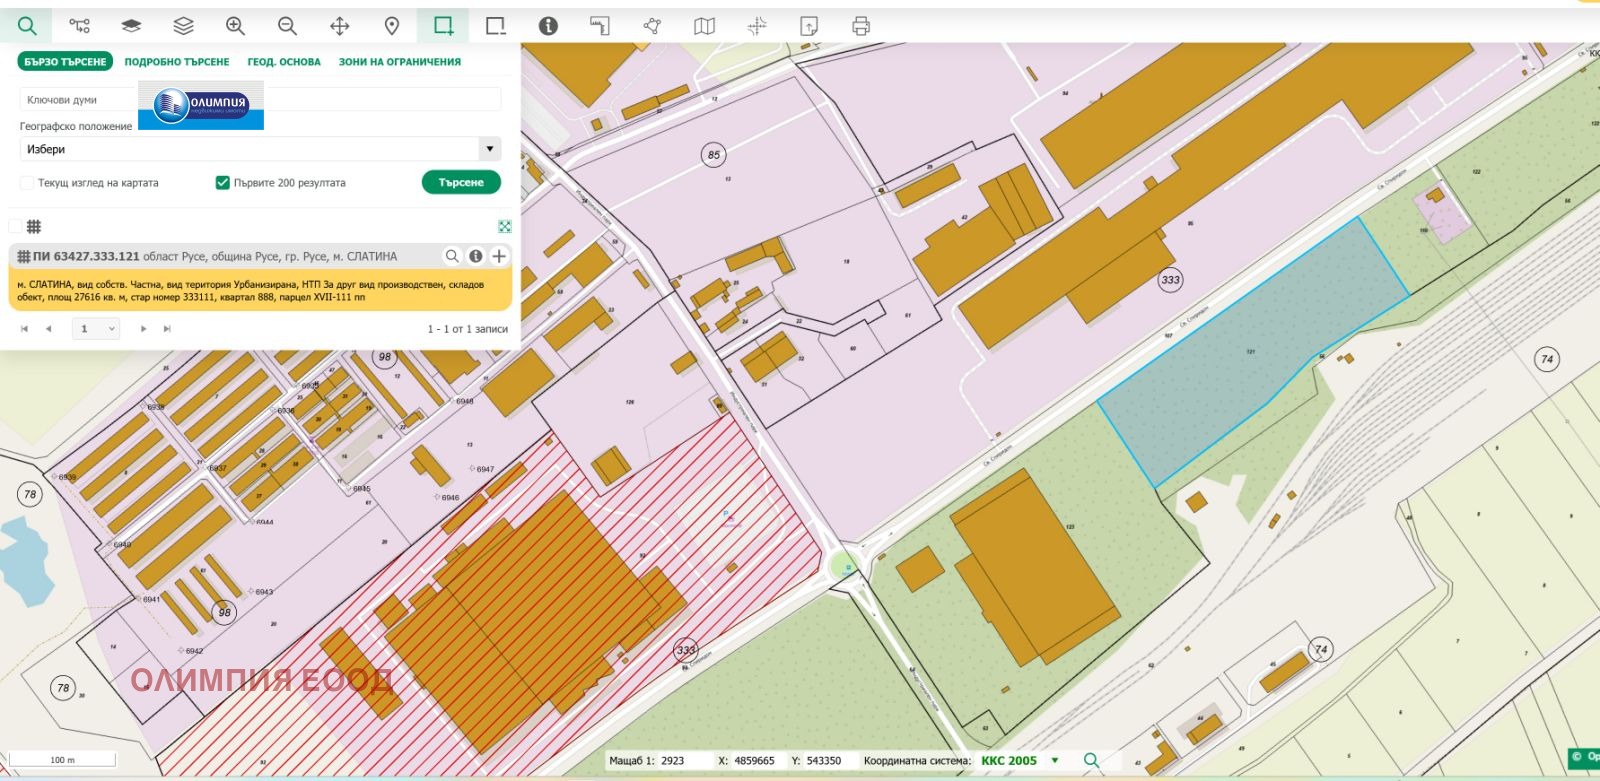Click the scale 'Мащаб' value field

pos(684,761)
